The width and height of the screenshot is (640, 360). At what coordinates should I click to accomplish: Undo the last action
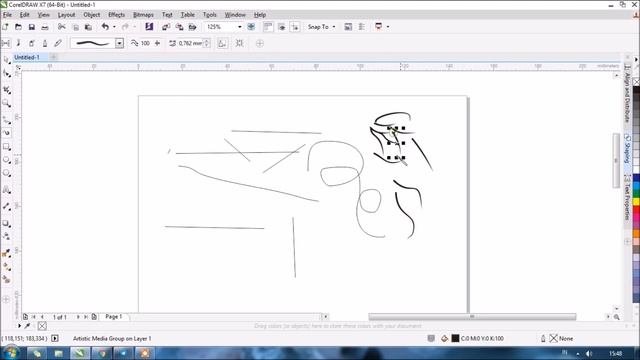point(105,27)
